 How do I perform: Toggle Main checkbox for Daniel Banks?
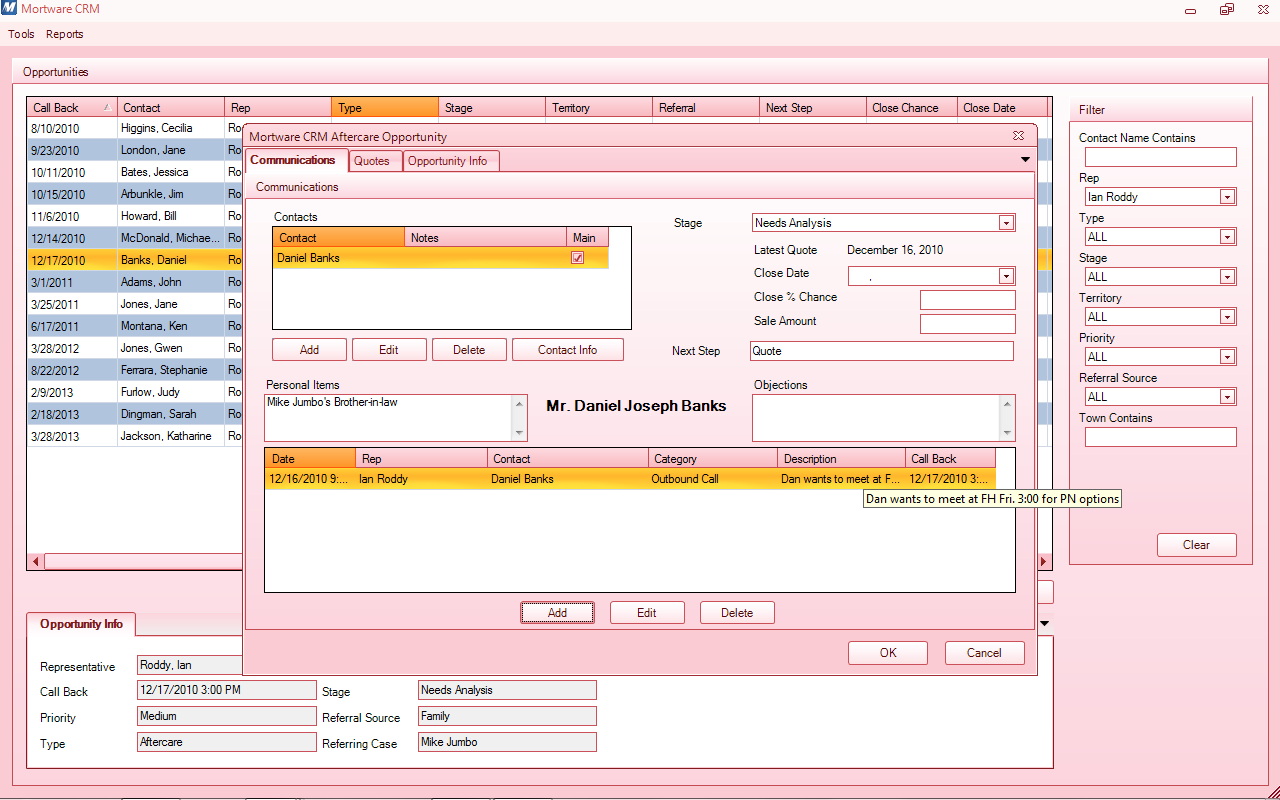click(x=577, y=258)
